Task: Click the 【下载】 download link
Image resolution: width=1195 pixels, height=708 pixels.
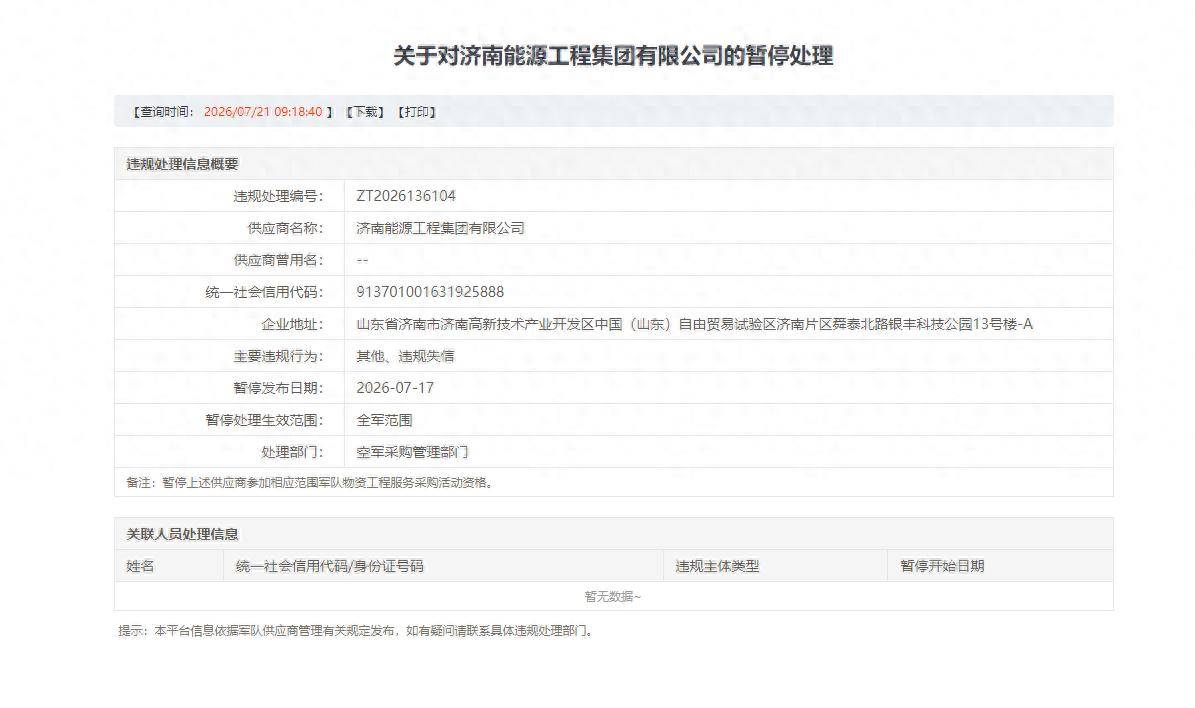Action: (x=365, y=112)
